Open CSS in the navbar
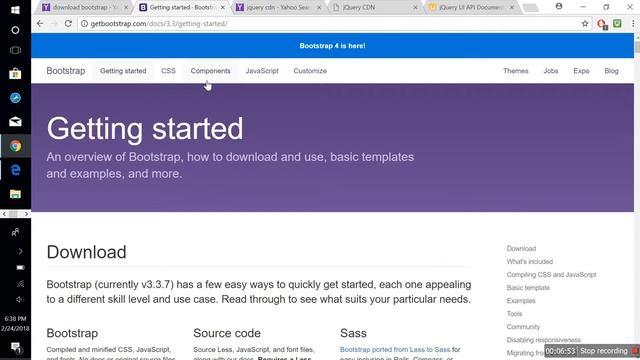Viewport: 640px width, 360px height. pos(168,71)
